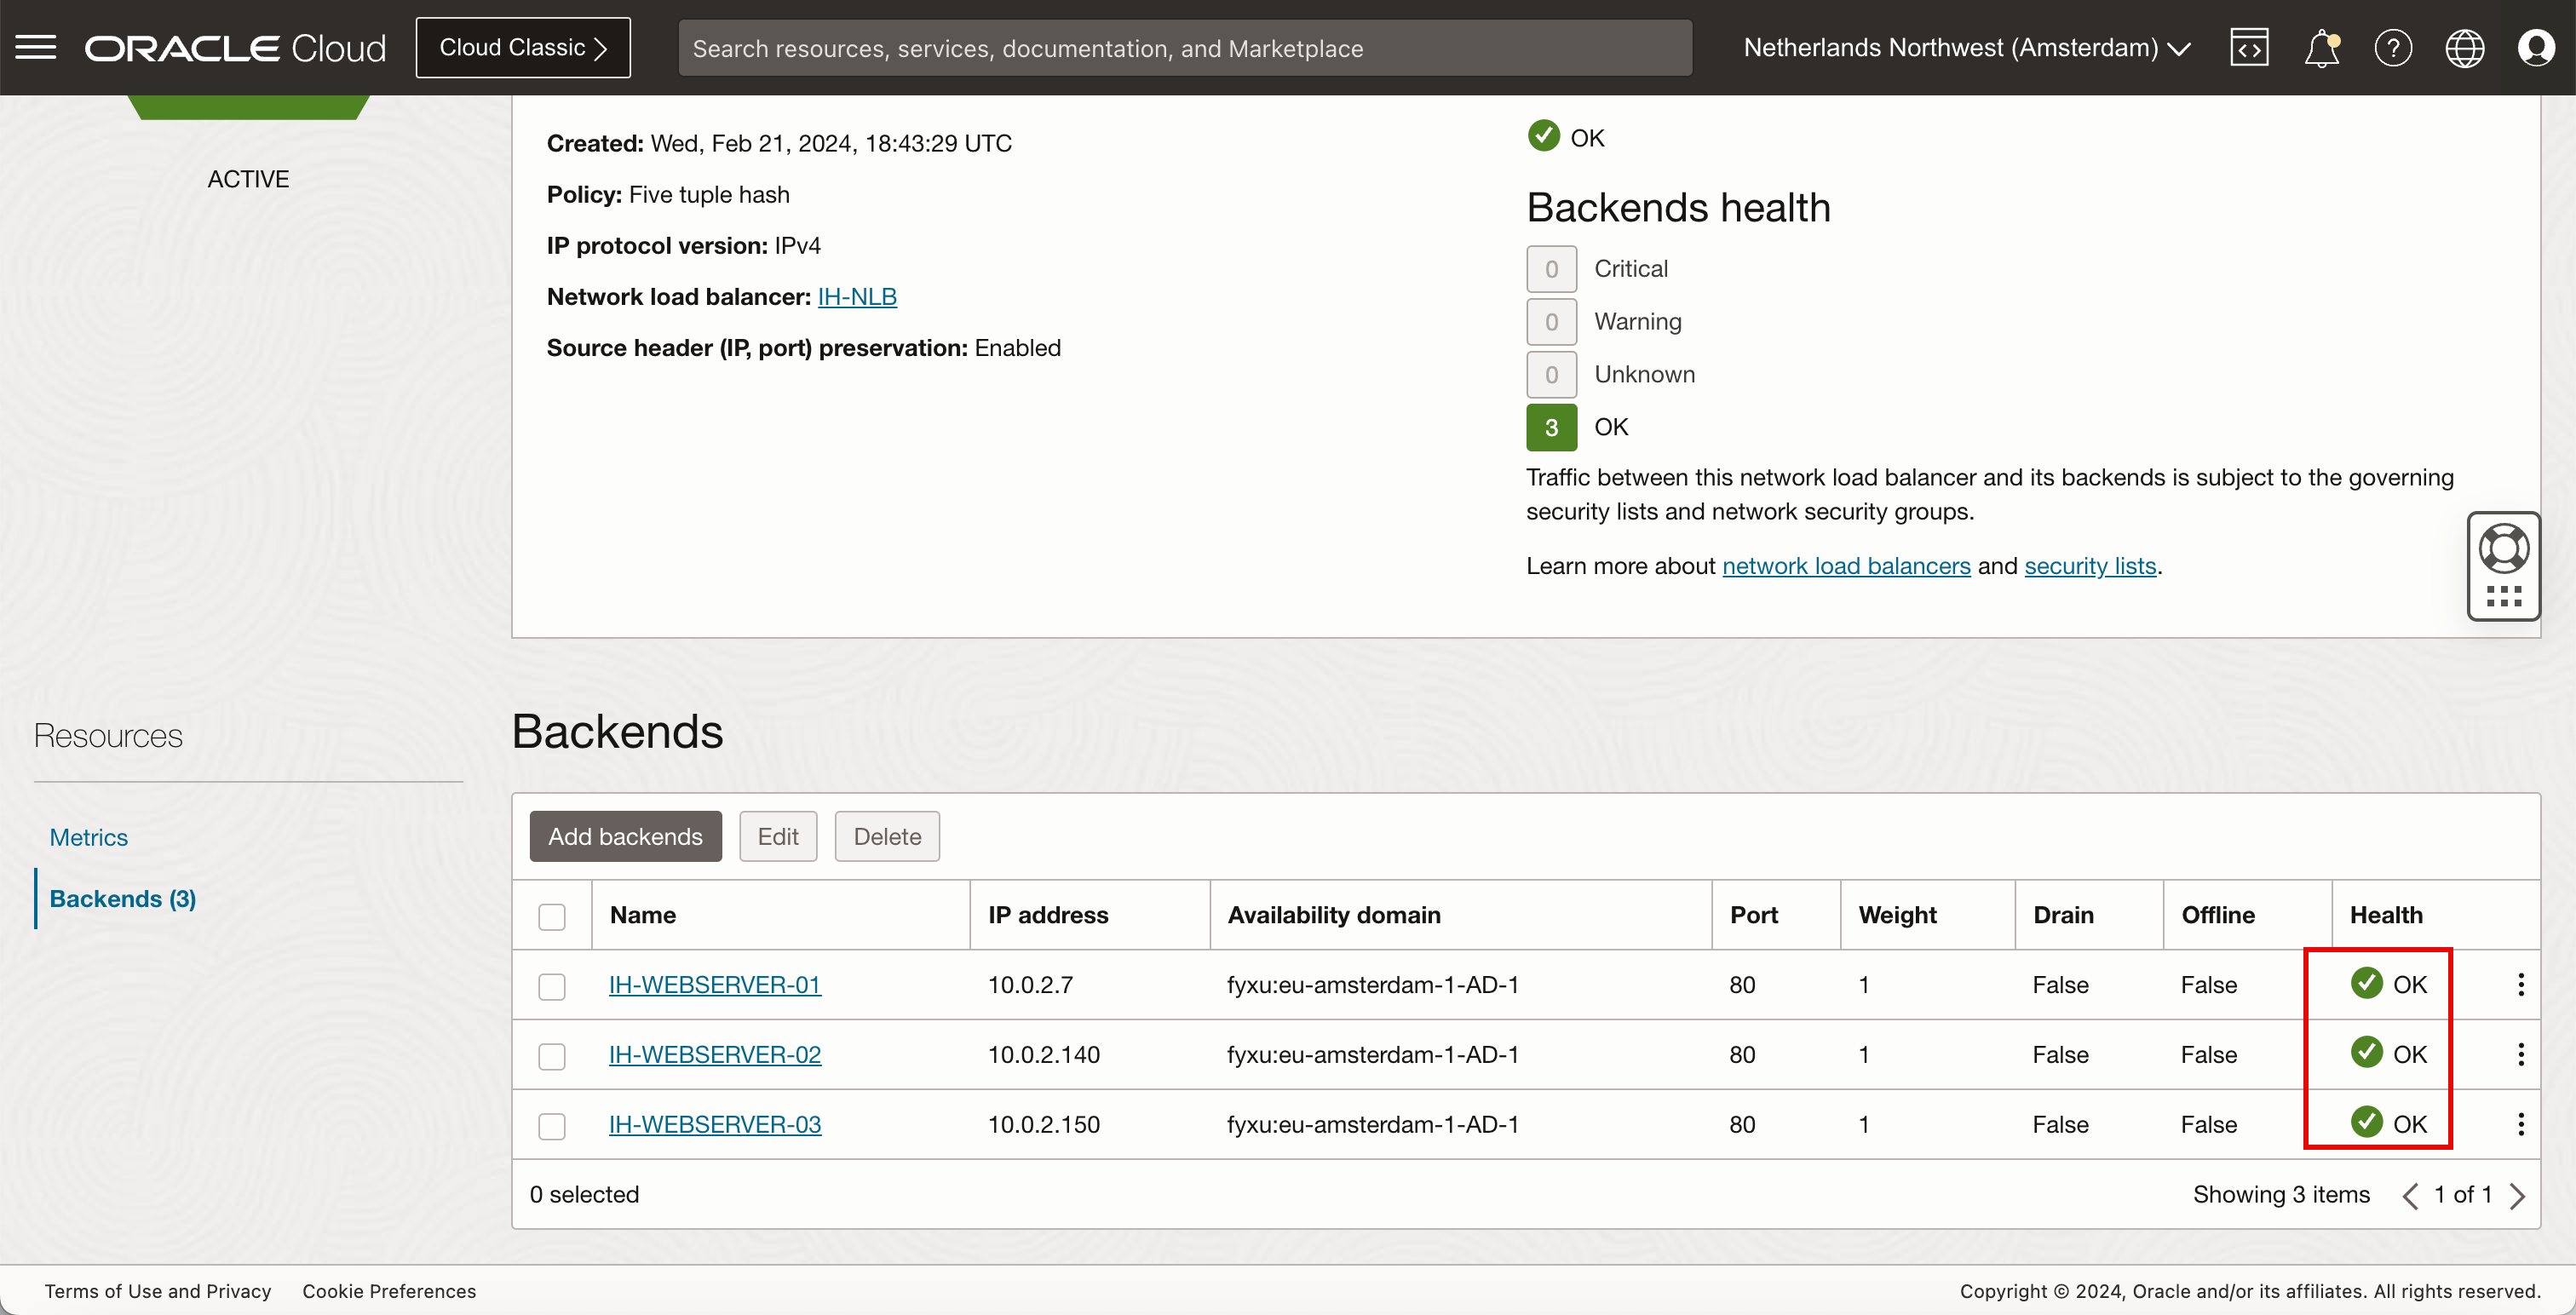2576x1315 pixels.
Task: Click the search resources input field
Action: (x=1184, y=48)
